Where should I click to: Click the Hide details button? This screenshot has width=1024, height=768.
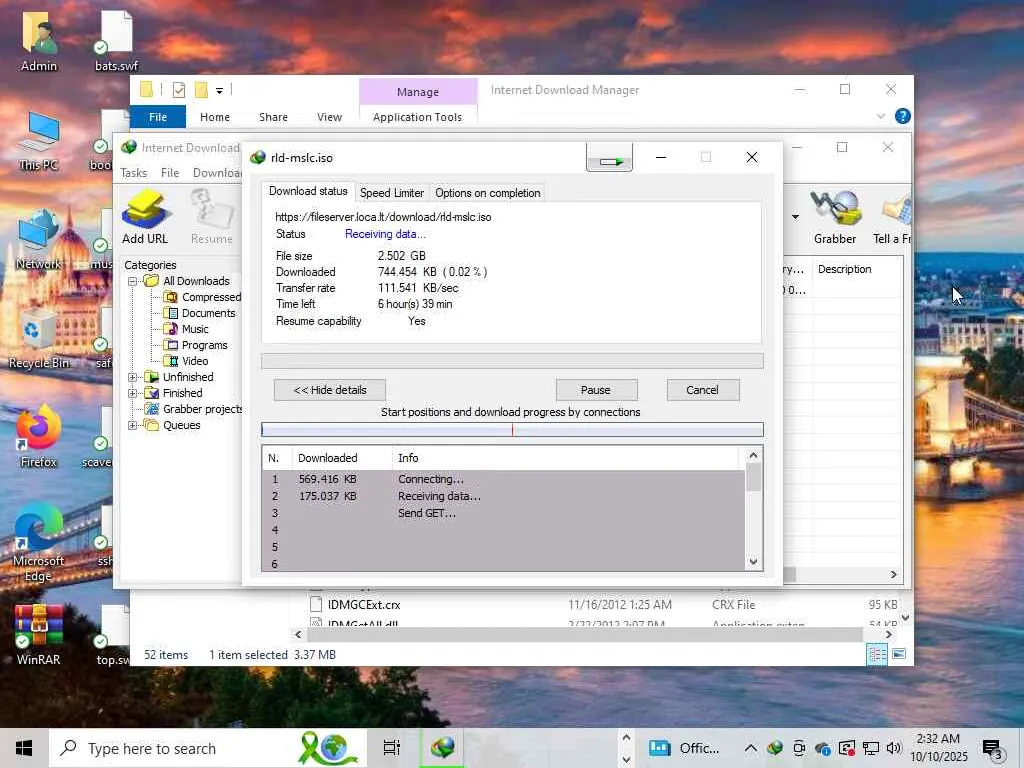pyautogui.click(x=330, y=390)
